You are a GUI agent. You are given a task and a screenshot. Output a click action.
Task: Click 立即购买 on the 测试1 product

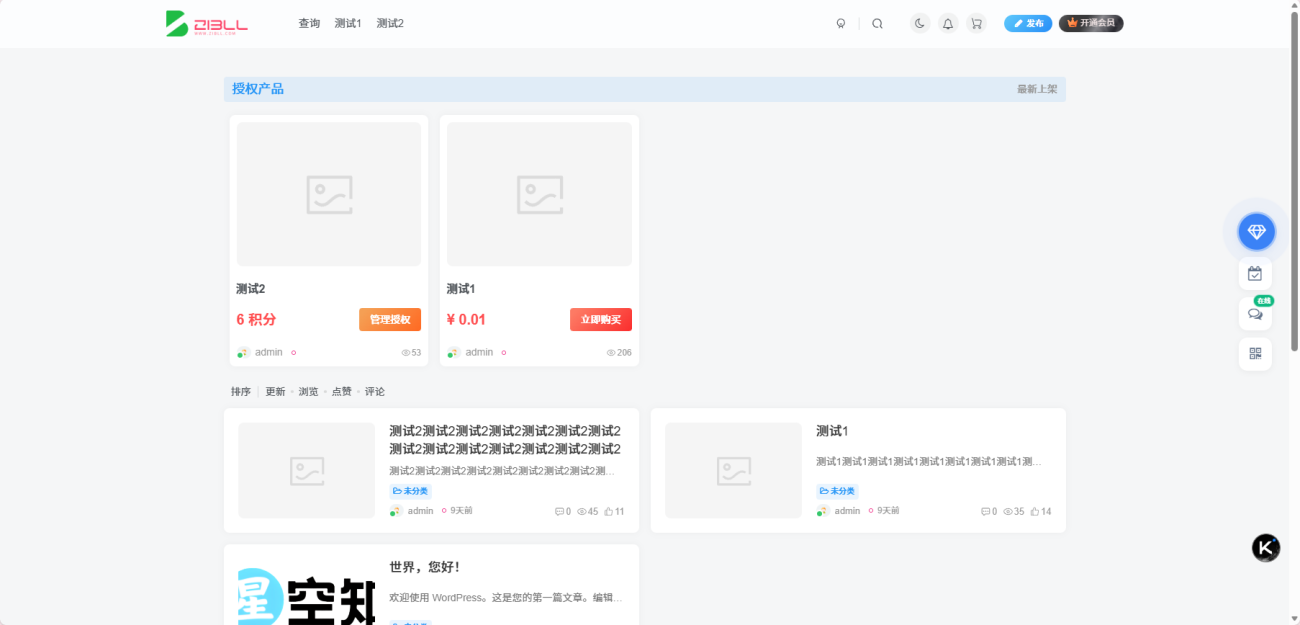600,320
